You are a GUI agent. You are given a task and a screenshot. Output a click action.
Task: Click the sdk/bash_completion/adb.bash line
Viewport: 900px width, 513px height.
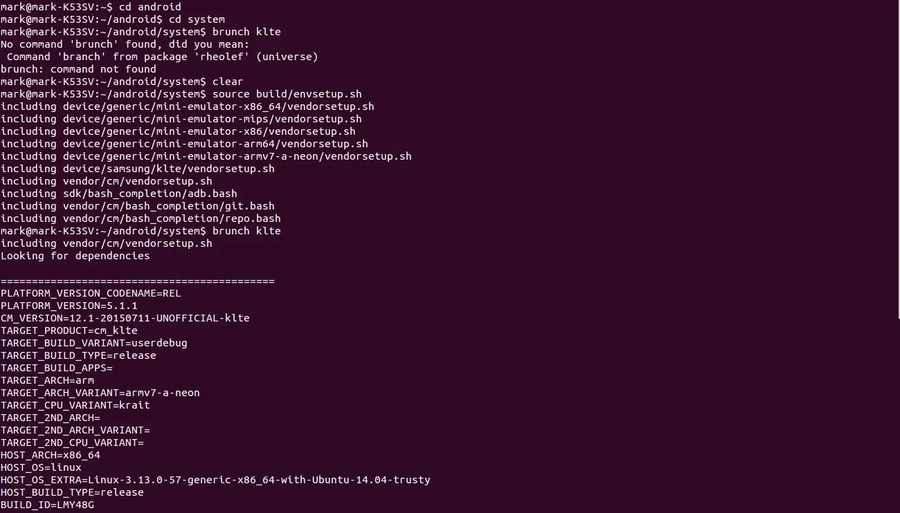[118, 193]
